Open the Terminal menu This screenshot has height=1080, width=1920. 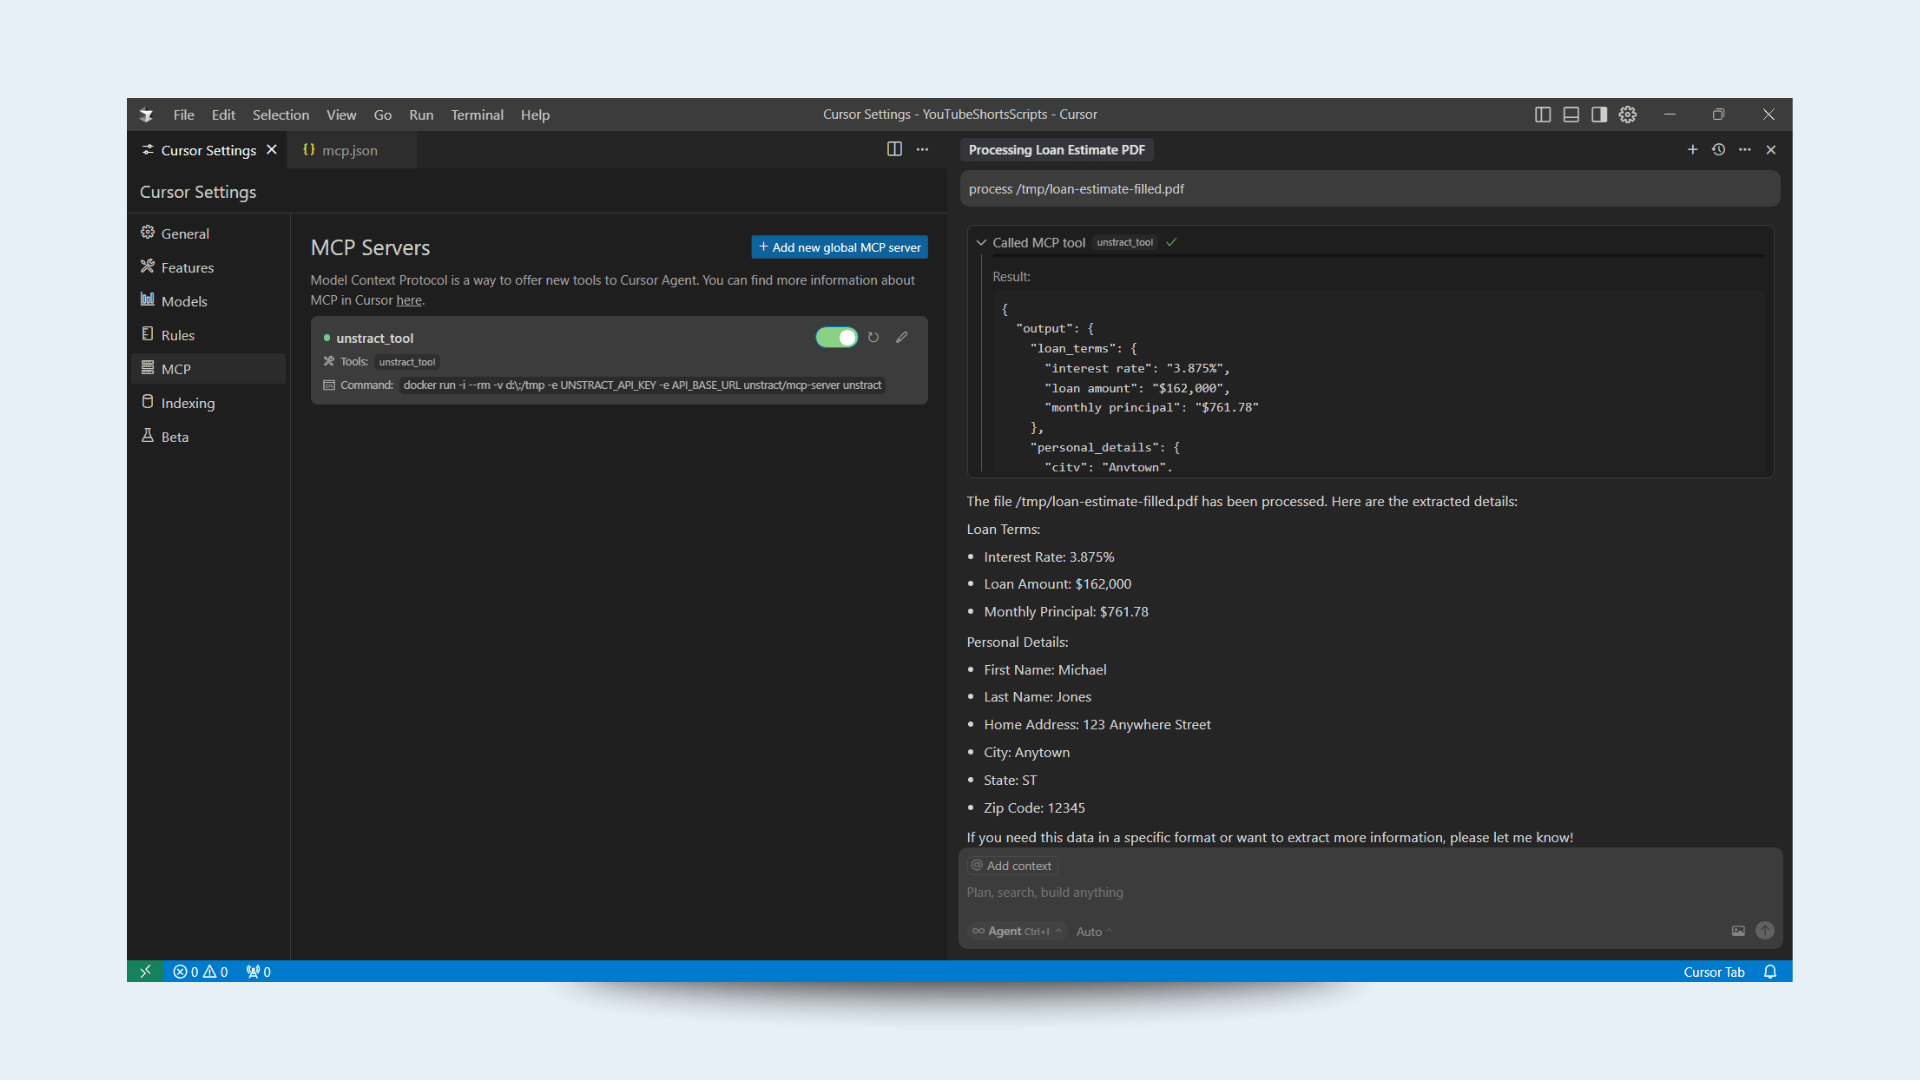pyautogui.click(x=477, y=114)
